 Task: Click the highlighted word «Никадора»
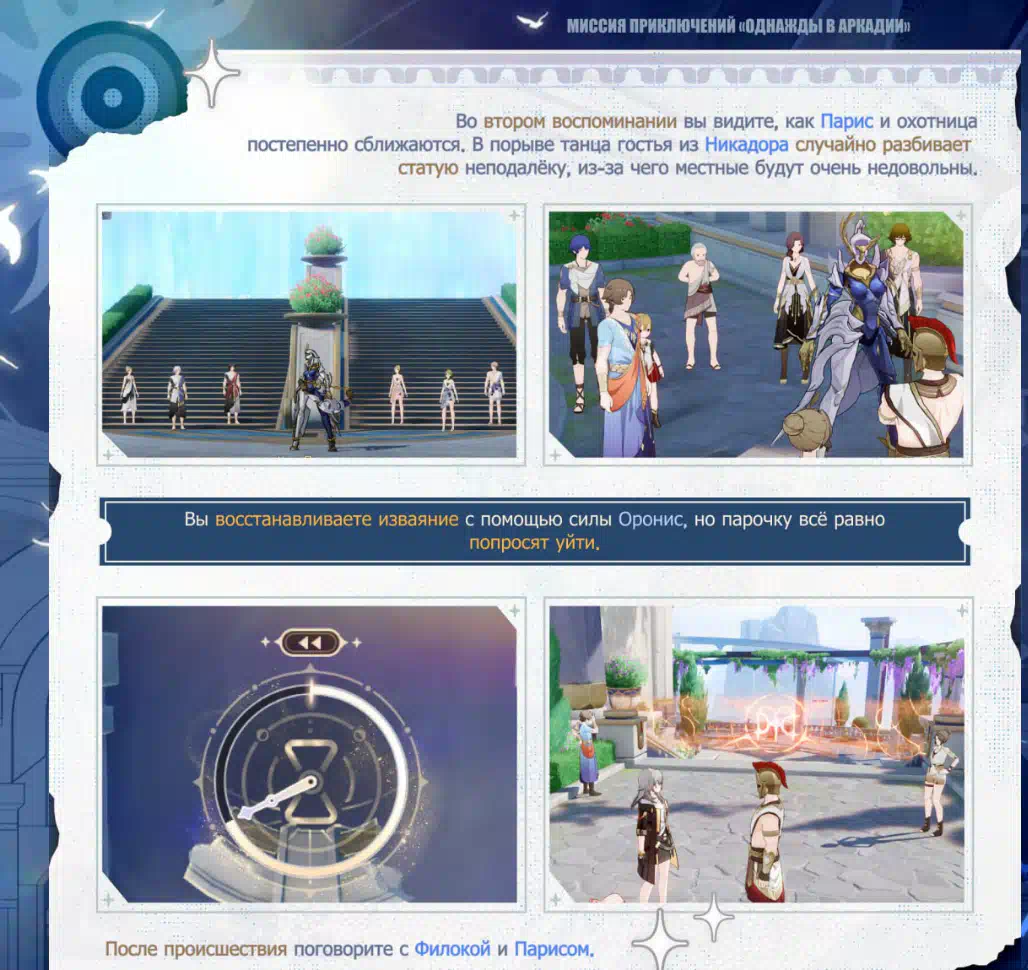(x=746, y=144)
